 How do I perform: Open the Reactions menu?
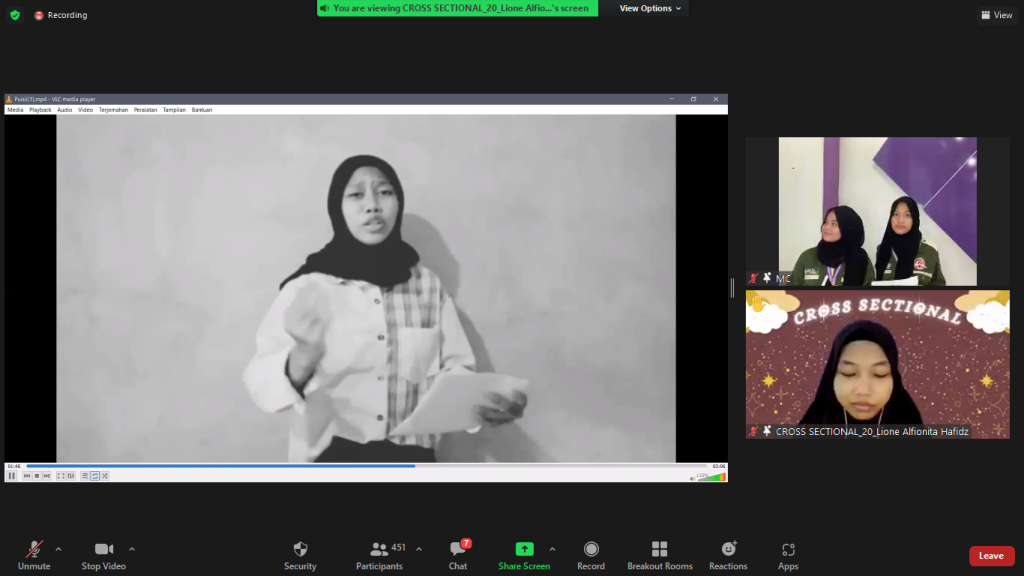click(x=728, y=549)
